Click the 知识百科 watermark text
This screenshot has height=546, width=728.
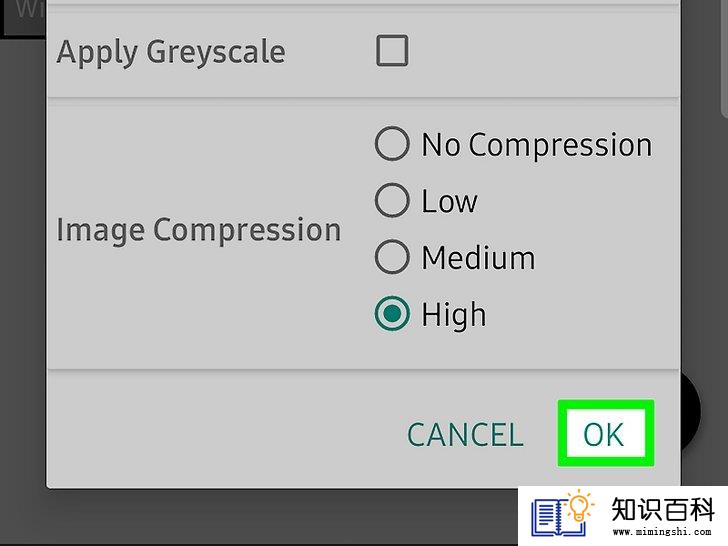pos(663,509)
